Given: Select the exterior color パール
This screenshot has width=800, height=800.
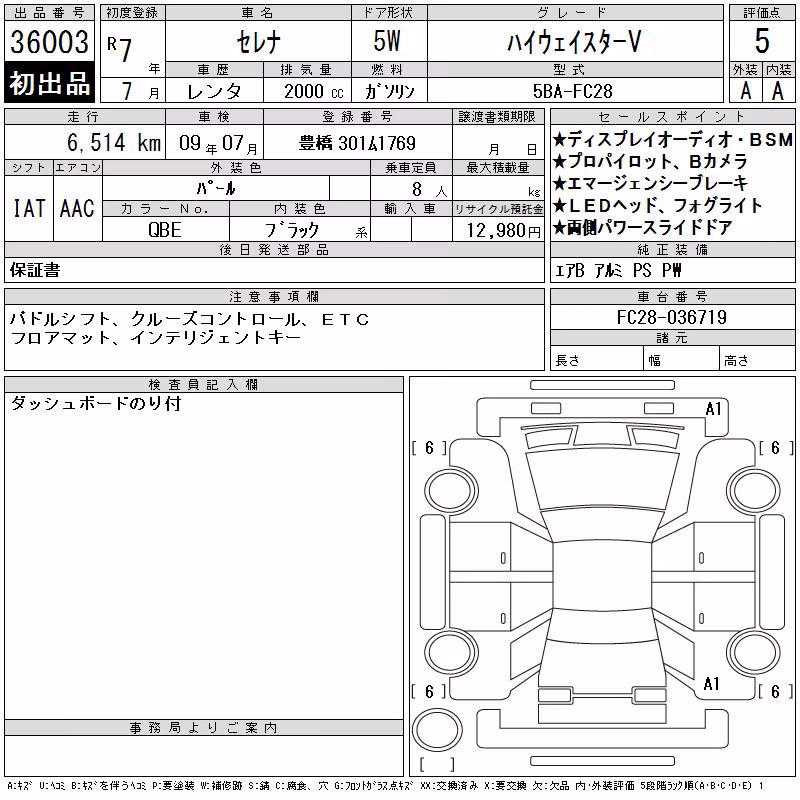Looking at the screenshot, I should 216,188.
